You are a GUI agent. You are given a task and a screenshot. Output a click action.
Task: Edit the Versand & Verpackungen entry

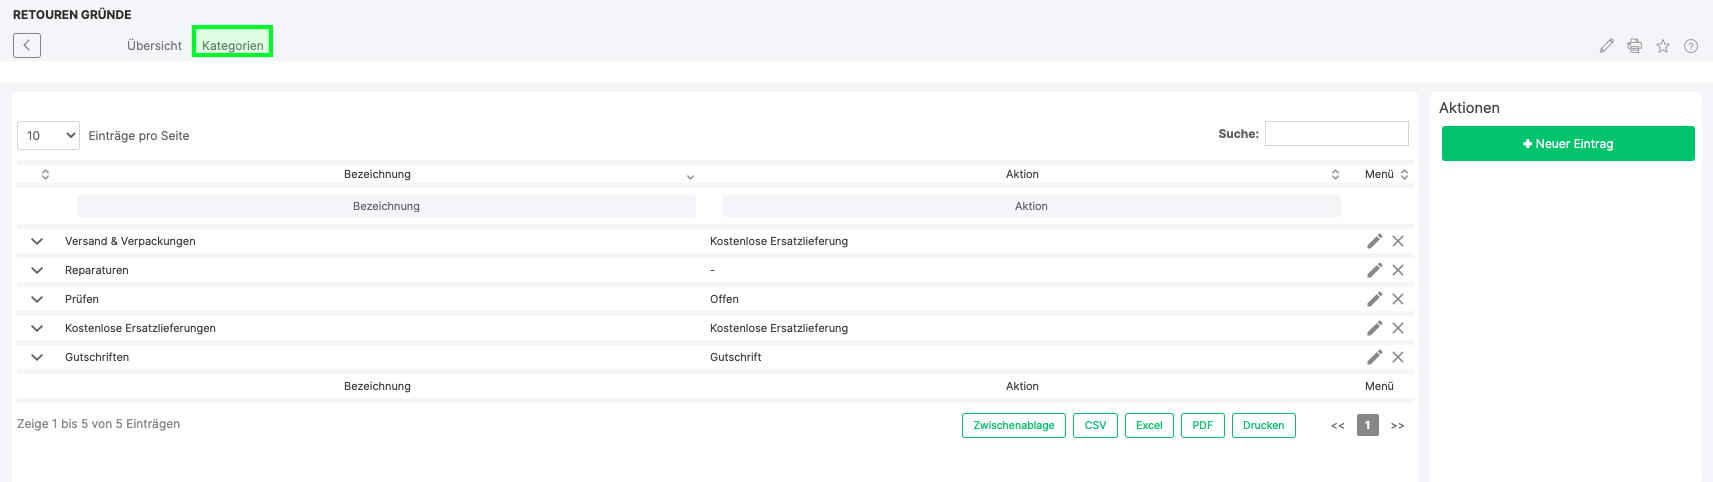[1374, 241]
